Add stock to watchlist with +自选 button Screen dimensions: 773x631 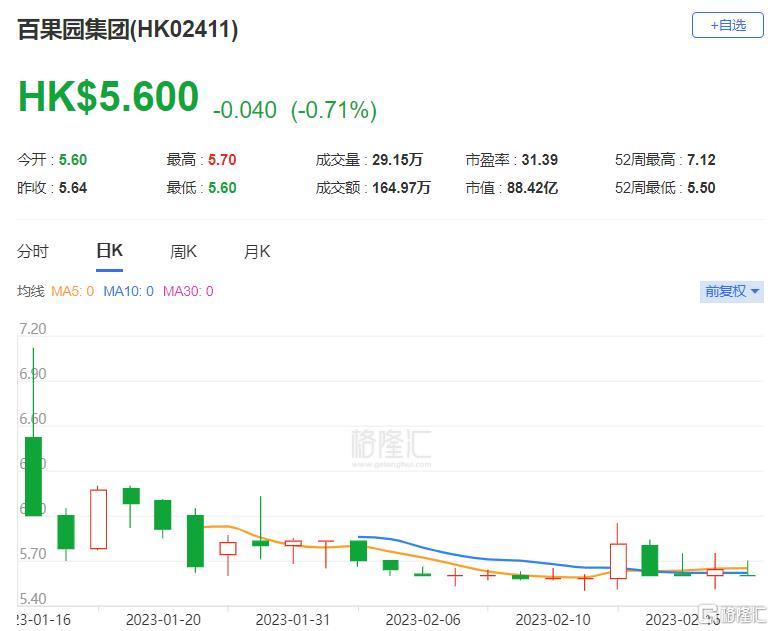click(x=728, y=25)
